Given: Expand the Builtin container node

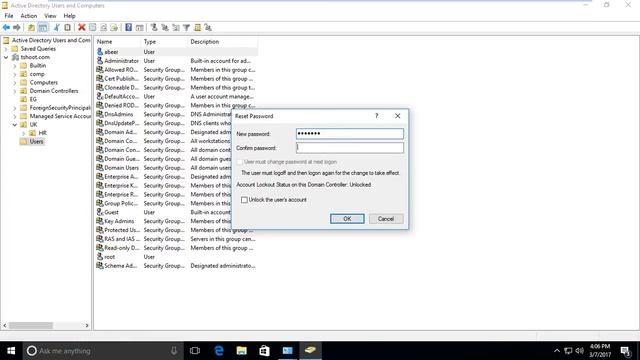Looking at the screenshot, I should pos(15,66).
